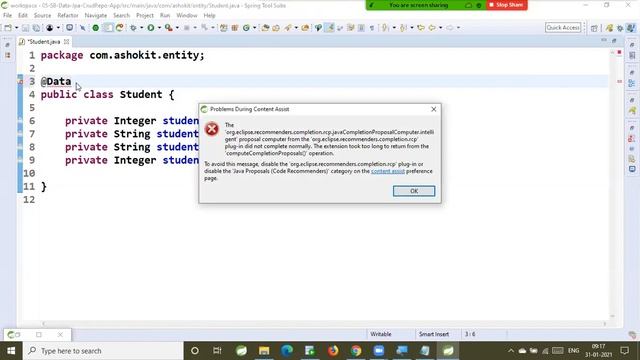This screenshot has width=640, height=360.
Task: Toggle Skip All Breakpoints in the toolbar
Action: 82,28
